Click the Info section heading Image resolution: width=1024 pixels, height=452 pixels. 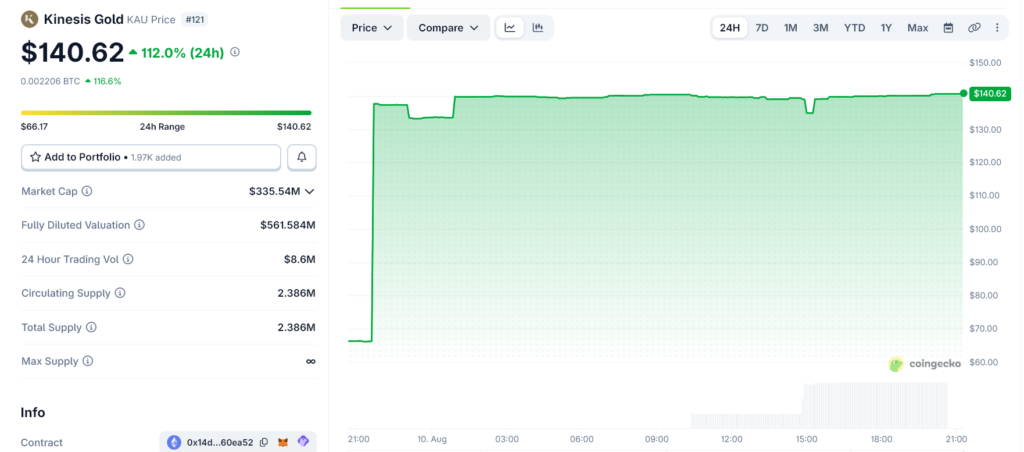click(33, 412)
